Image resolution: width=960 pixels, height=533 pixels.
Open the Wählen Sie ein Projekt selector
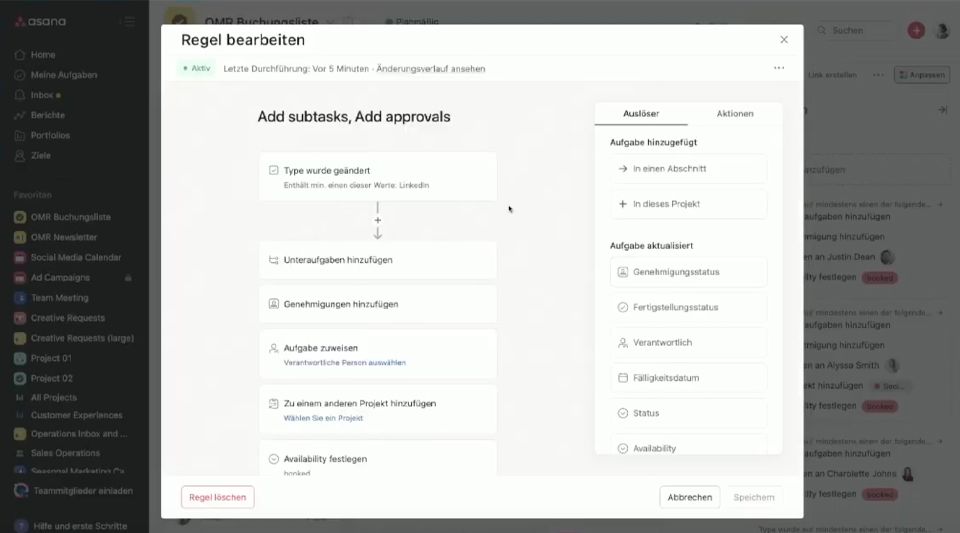click(323, 418)
